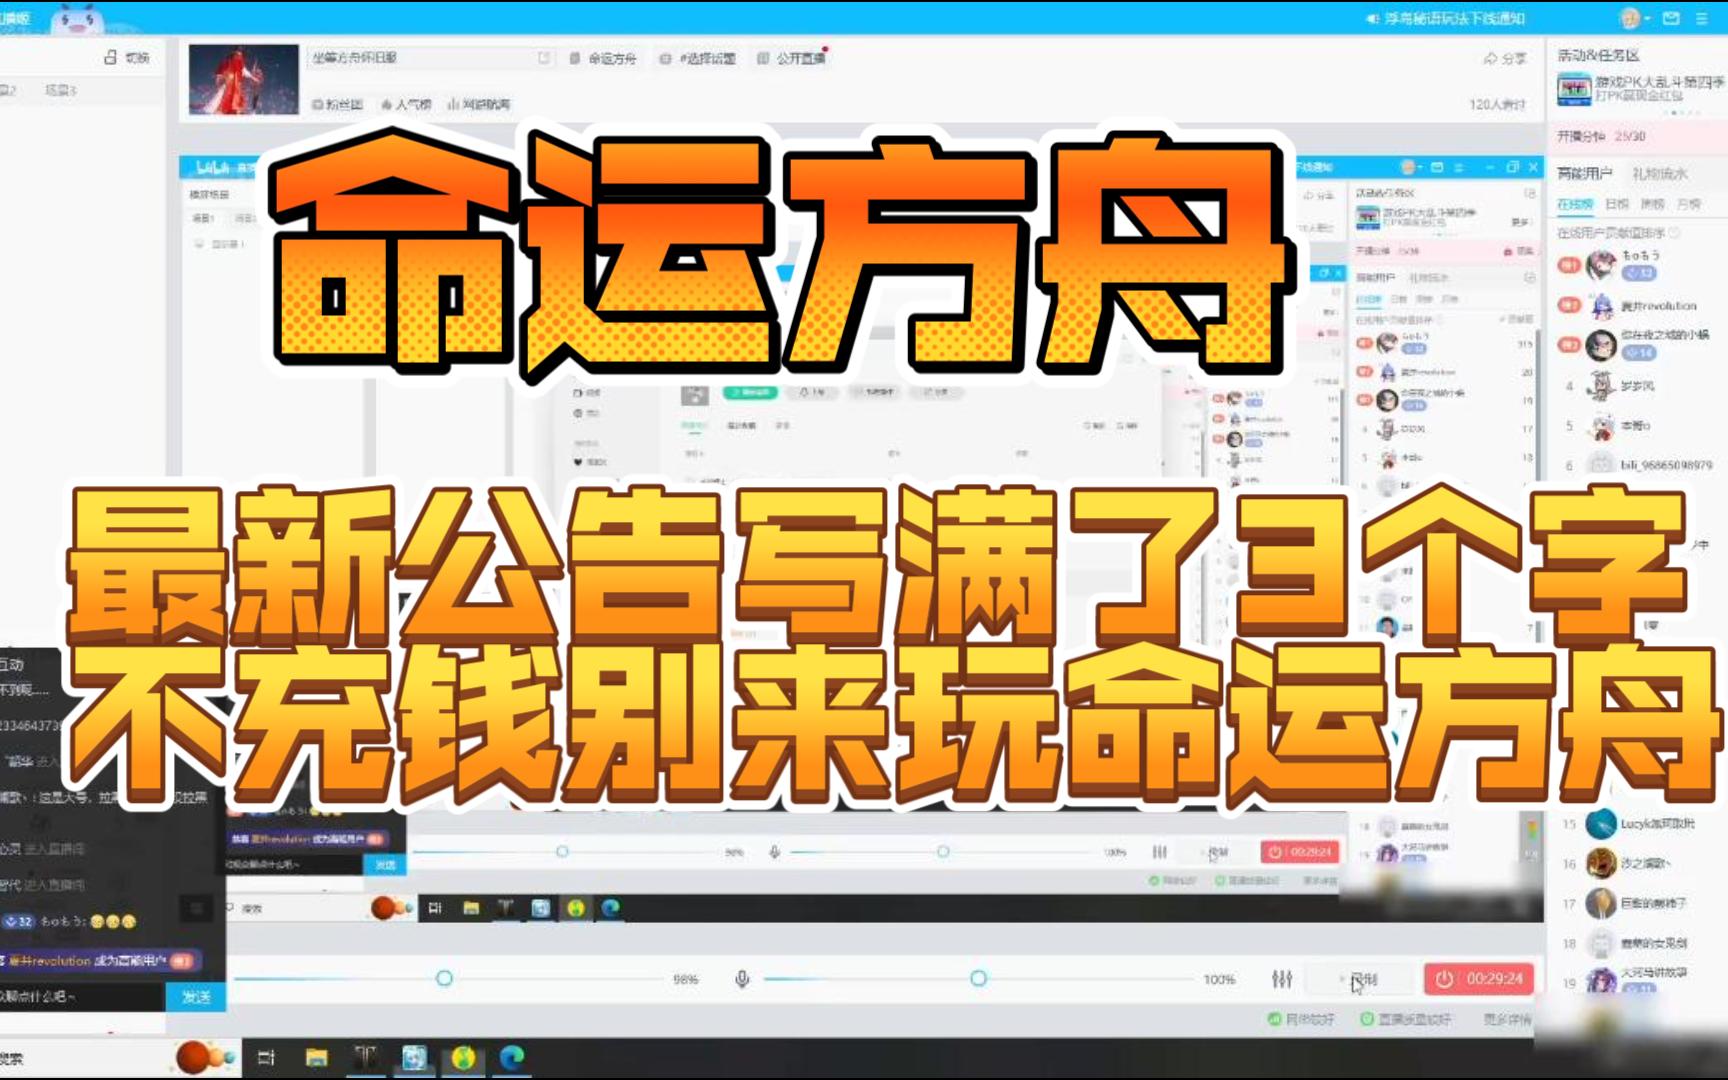Viewport: 1728px width, 1080px height.
Task: Open the 命运方舟 game category selector
Action: point(603,59)
